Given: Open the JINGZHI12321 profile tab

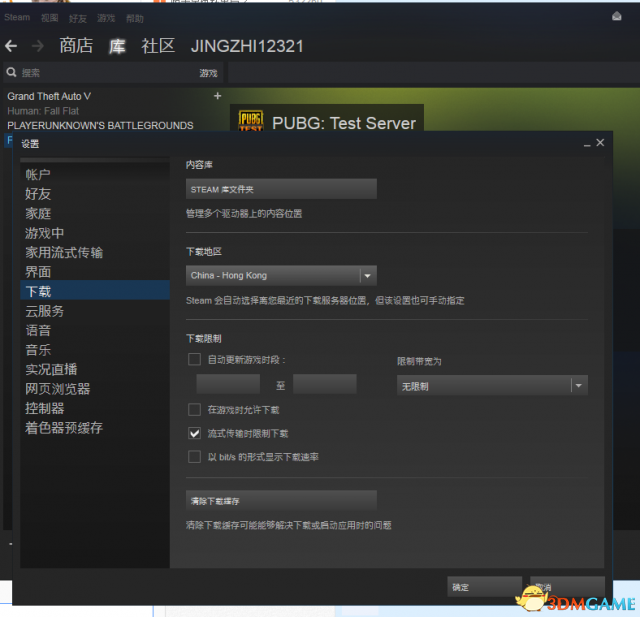Looking at the screenshot, I should pos(247,46).
